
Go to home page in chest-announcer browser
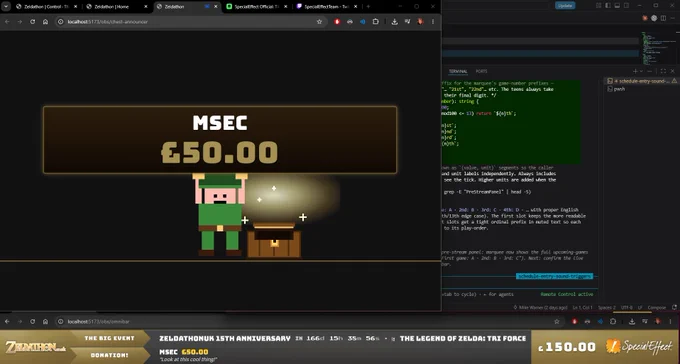(x=45, y=22)
